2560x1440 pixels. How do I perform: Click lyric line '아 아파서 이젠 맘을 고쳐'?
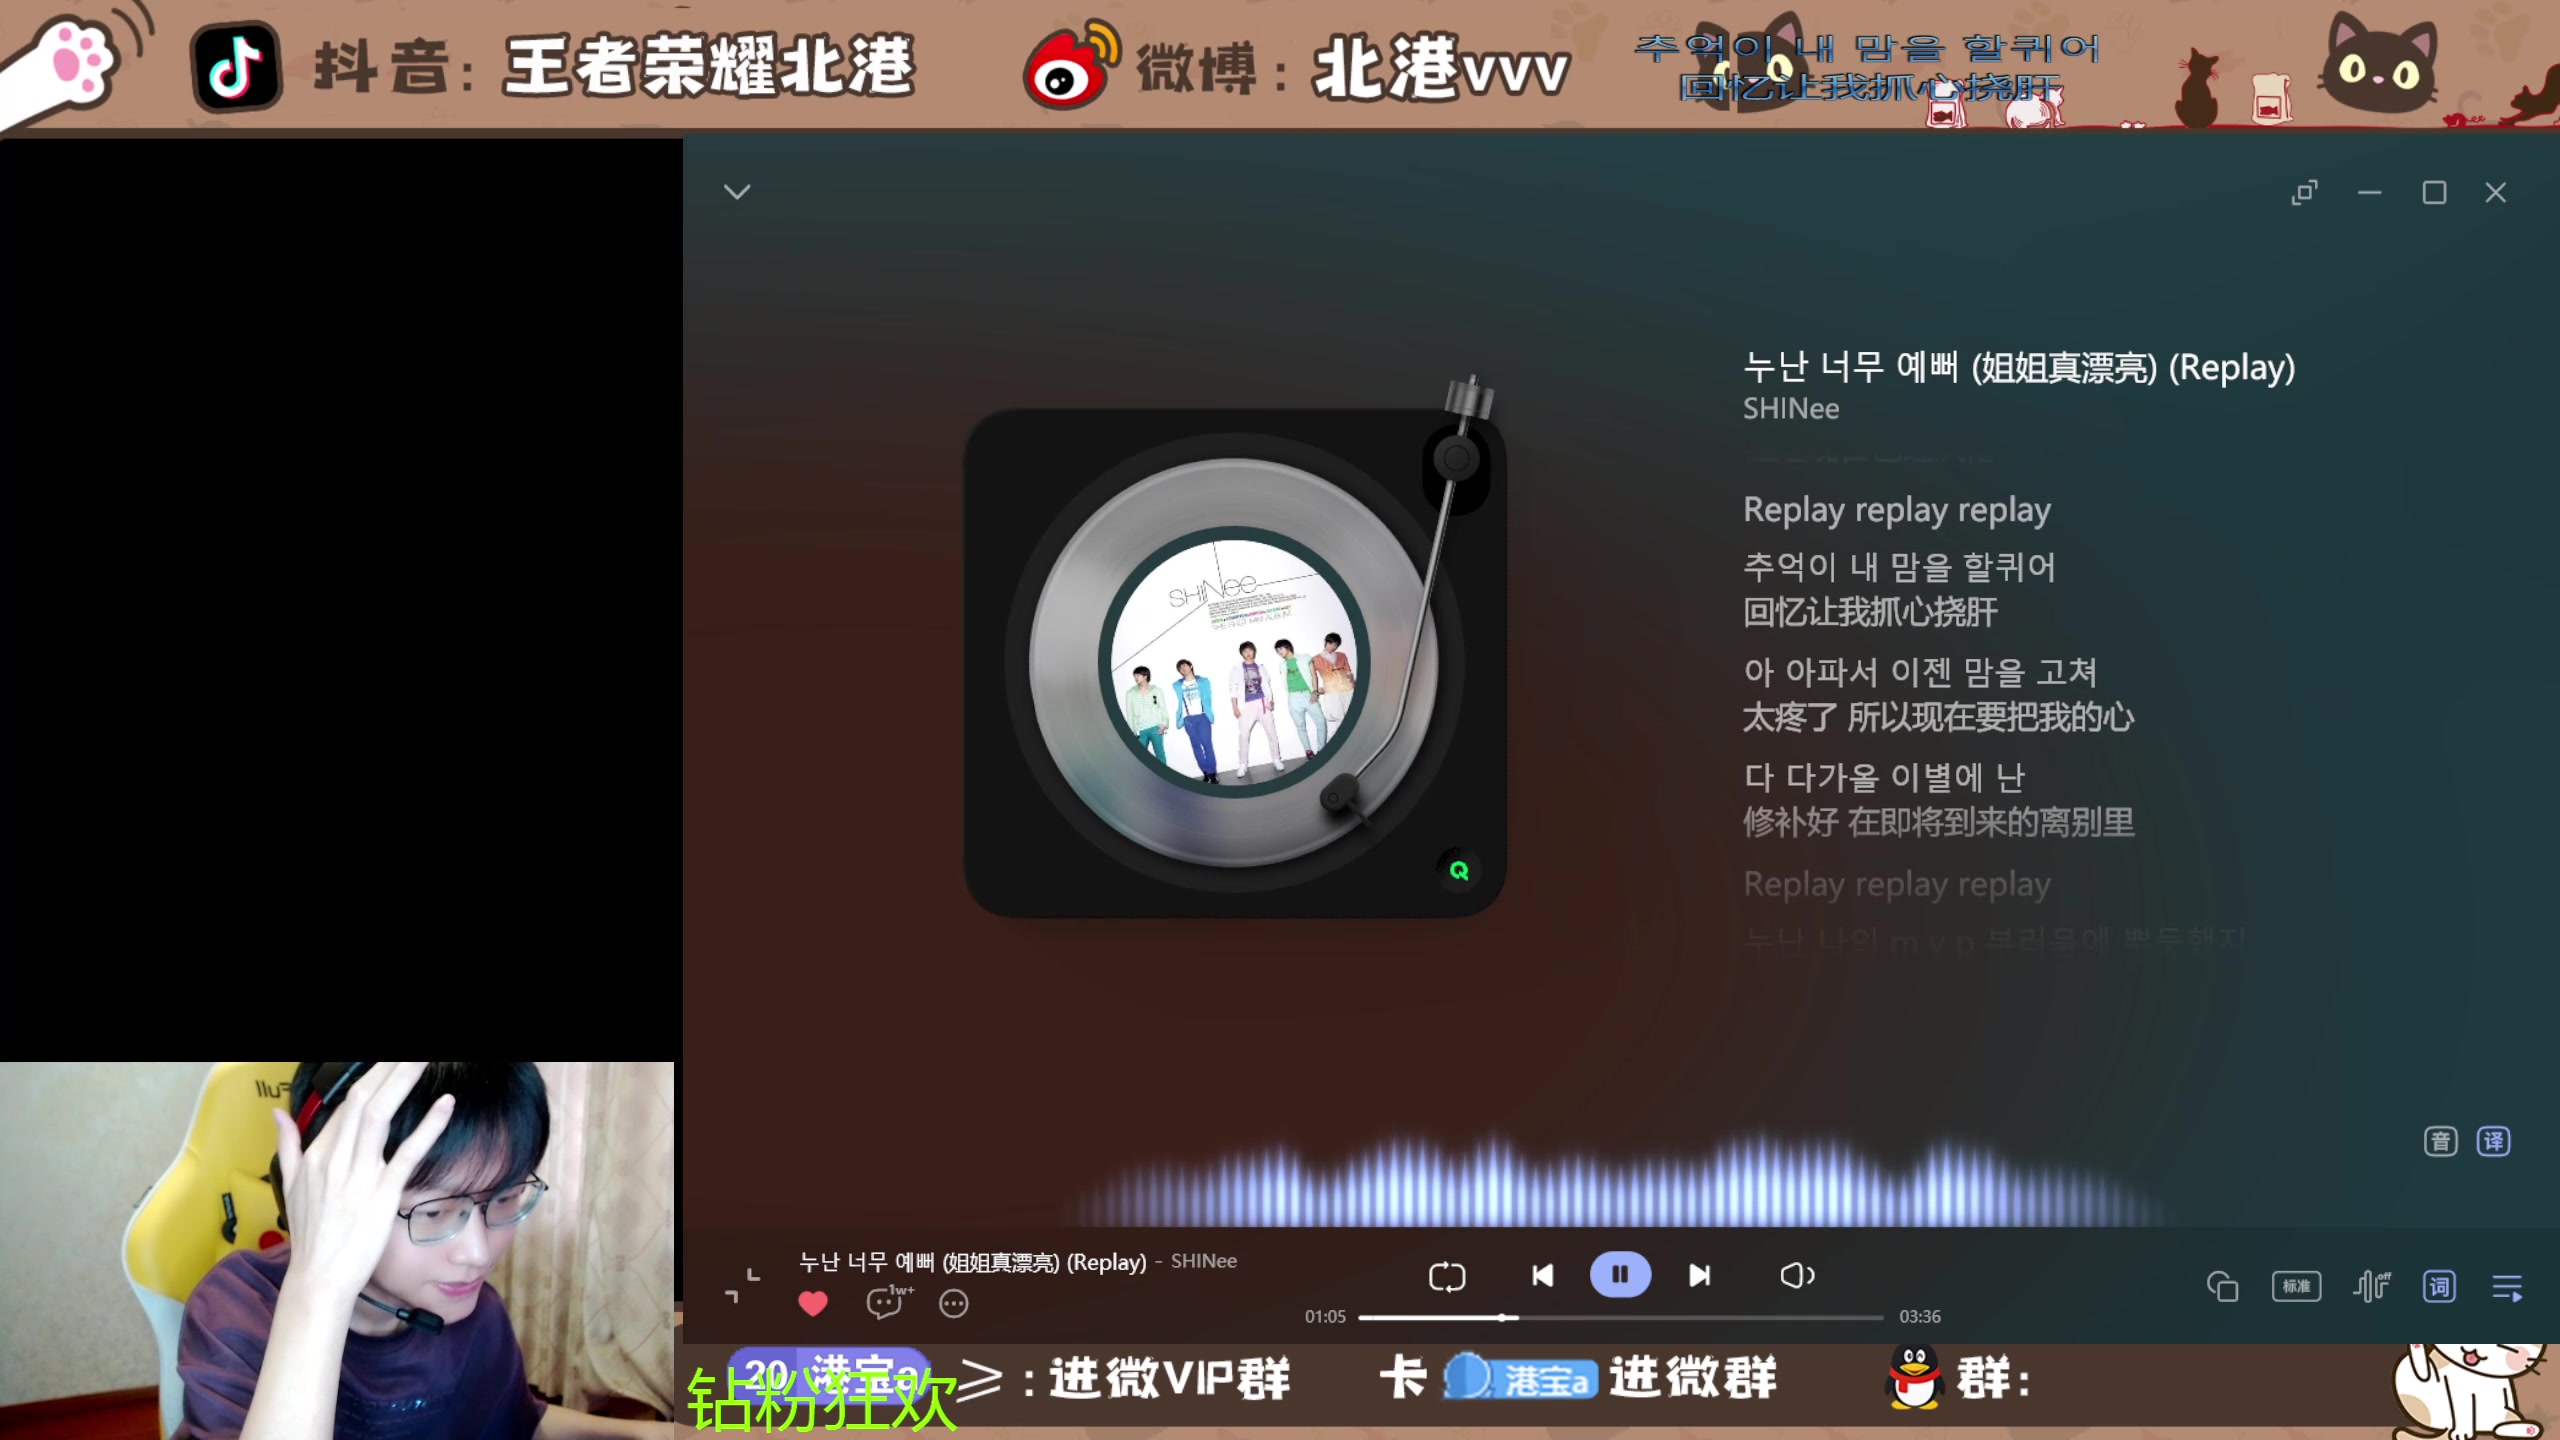(1920, 672)
